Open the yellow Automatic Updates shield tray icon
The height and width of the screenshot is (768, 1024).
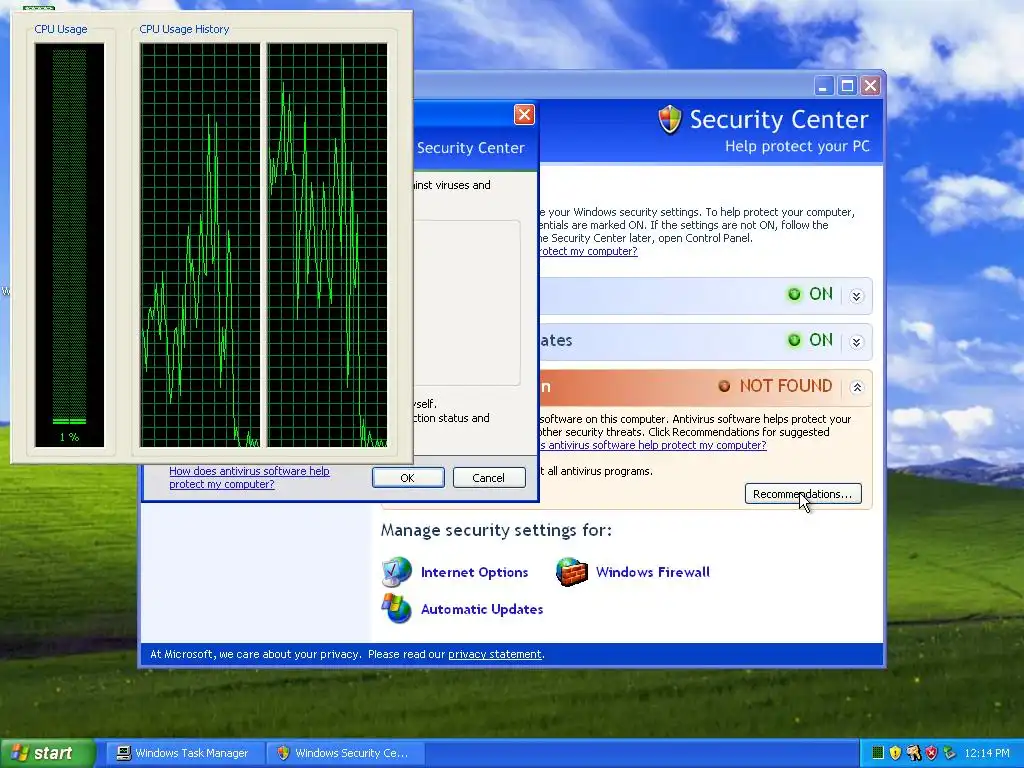point(895,753)
